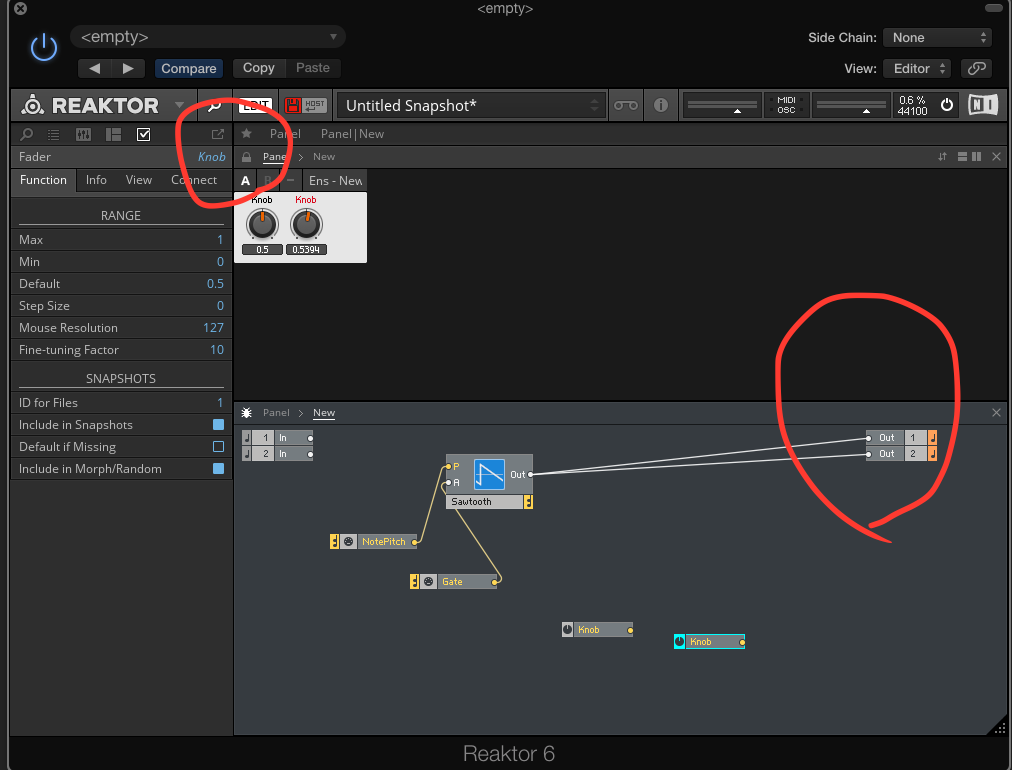Open the Panel|New tab
The image size is (1012, 770).
coord(352,134)
